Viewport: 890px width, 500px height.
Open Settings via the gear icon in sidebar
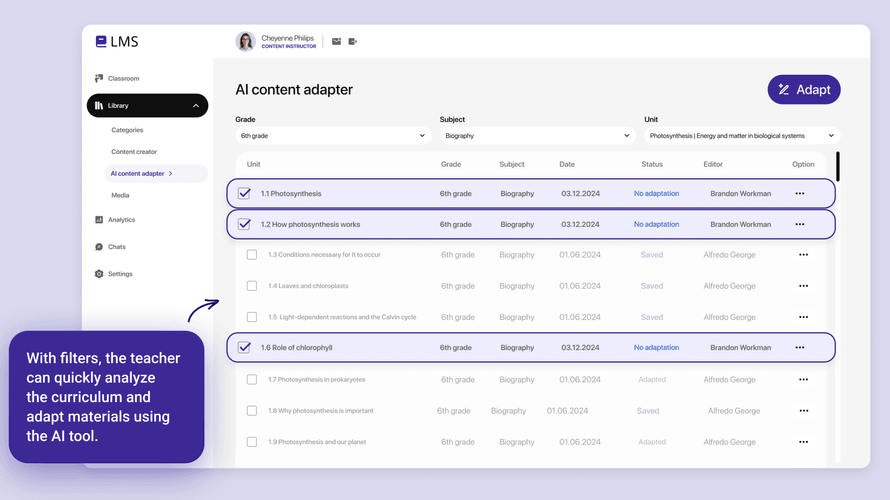99,274
